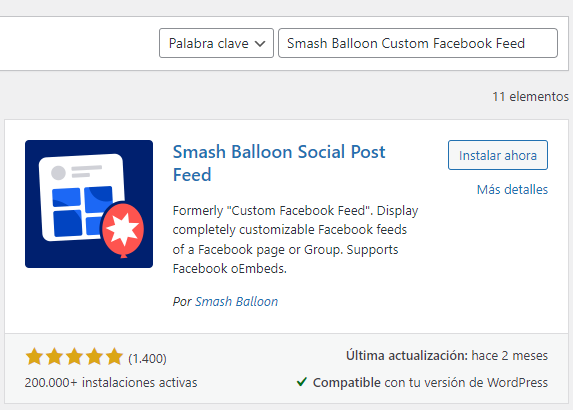Click the red balloon badge on plugin icon
Viewport: 573px width, 410px height.
tap(123, 230)
